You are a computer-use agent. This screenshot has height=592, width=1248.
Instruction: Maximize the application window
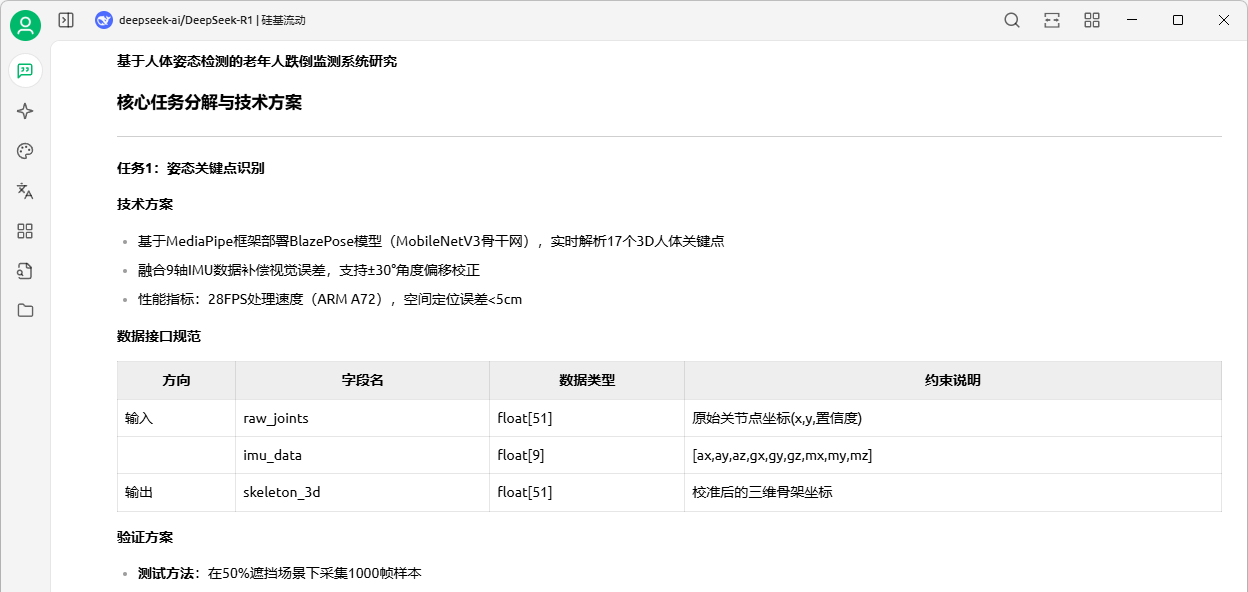1178,20
